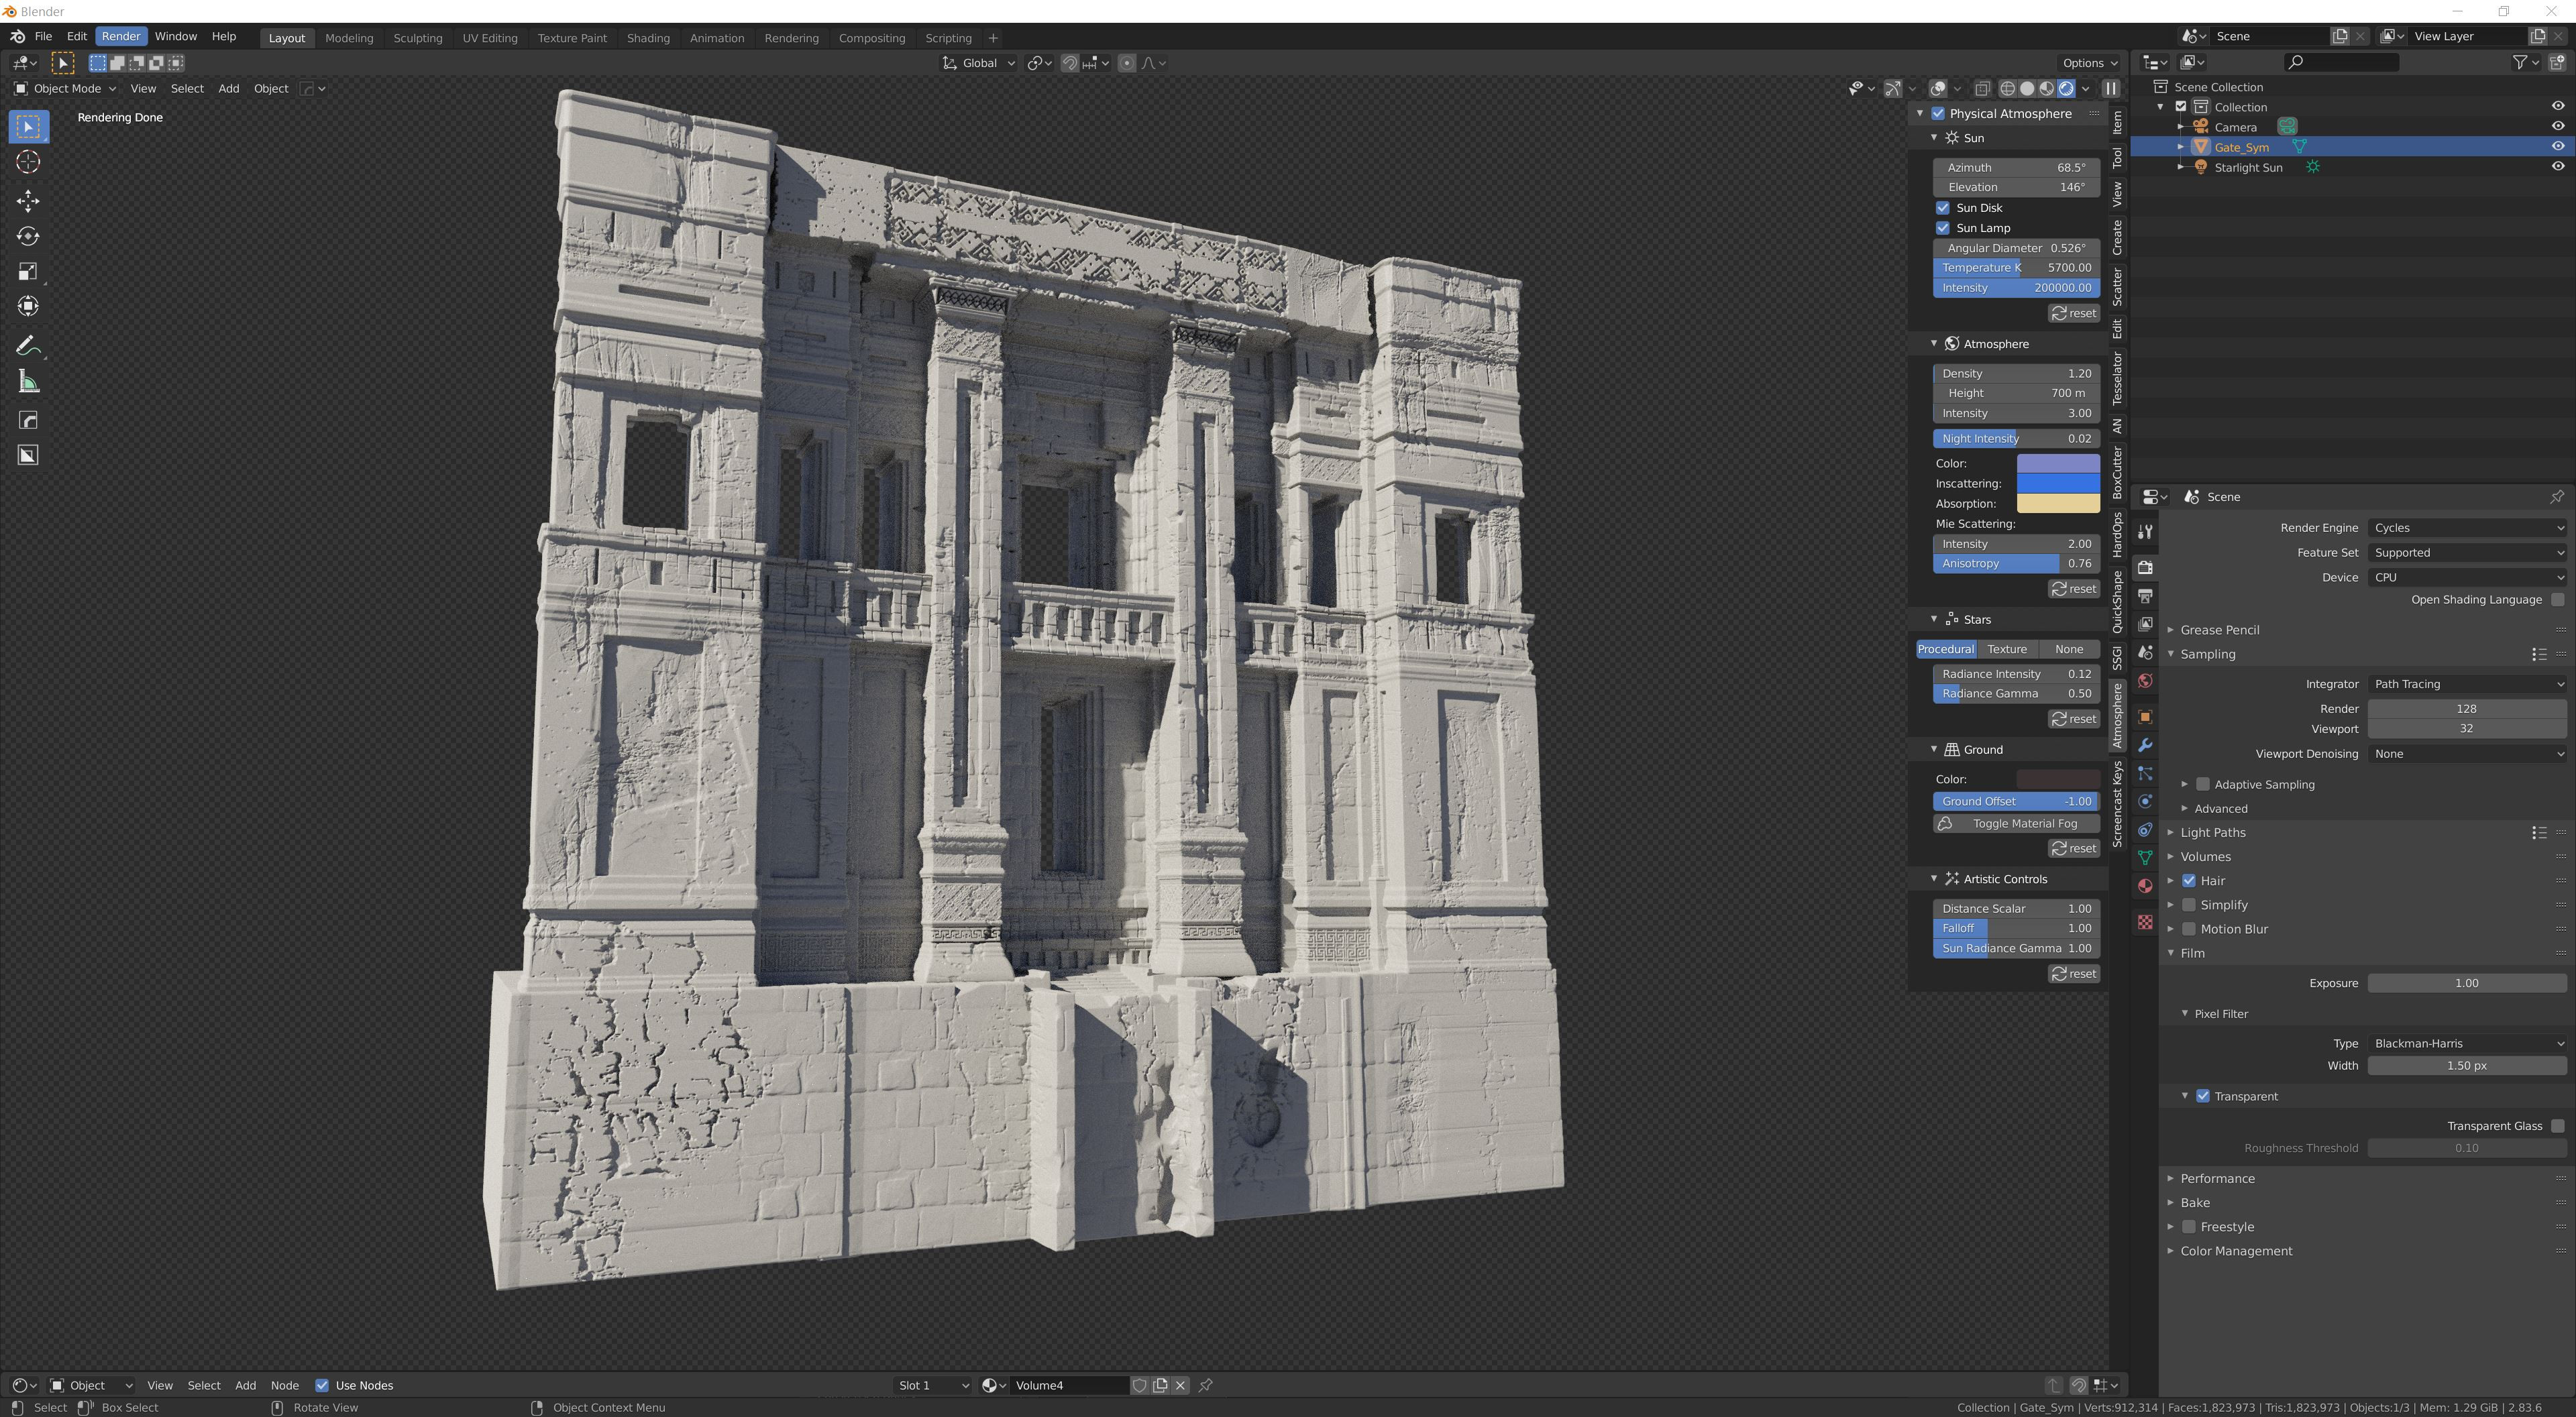Reset the Stars settings
2576x1417 pixels.
(2073, 719)
